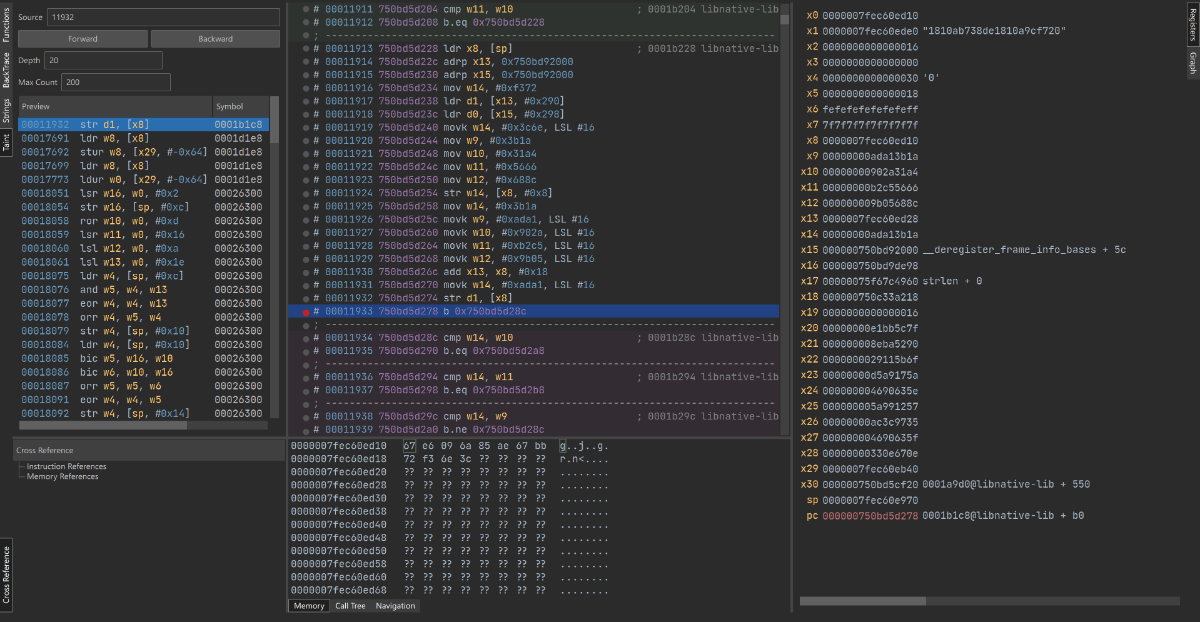
Task: Select taint row 00018092 str w4
Action: [143, 413]
